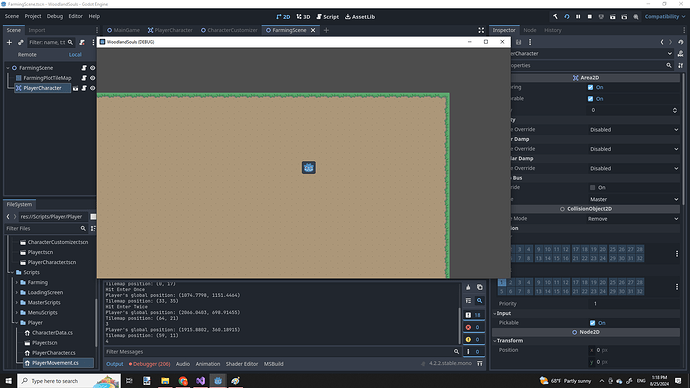Image resolution: width=690 pixels, height=388 pixels.
Task: Click the attach/detach script icon in Scene dock
Action: click(x=82, y=42)
